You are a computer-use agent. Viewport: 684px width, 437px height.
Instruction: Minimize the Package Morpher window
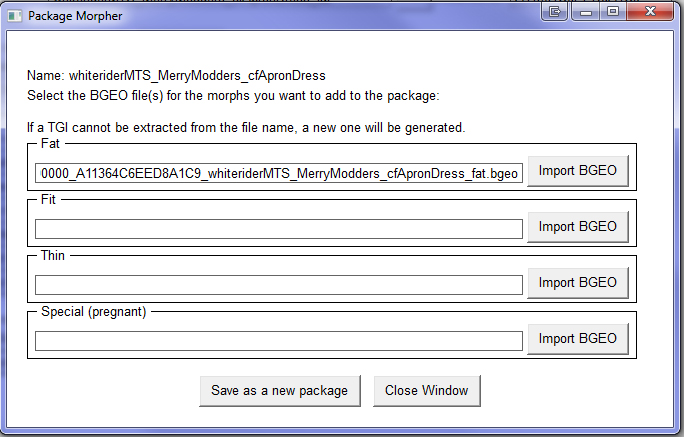click(584, 11)
